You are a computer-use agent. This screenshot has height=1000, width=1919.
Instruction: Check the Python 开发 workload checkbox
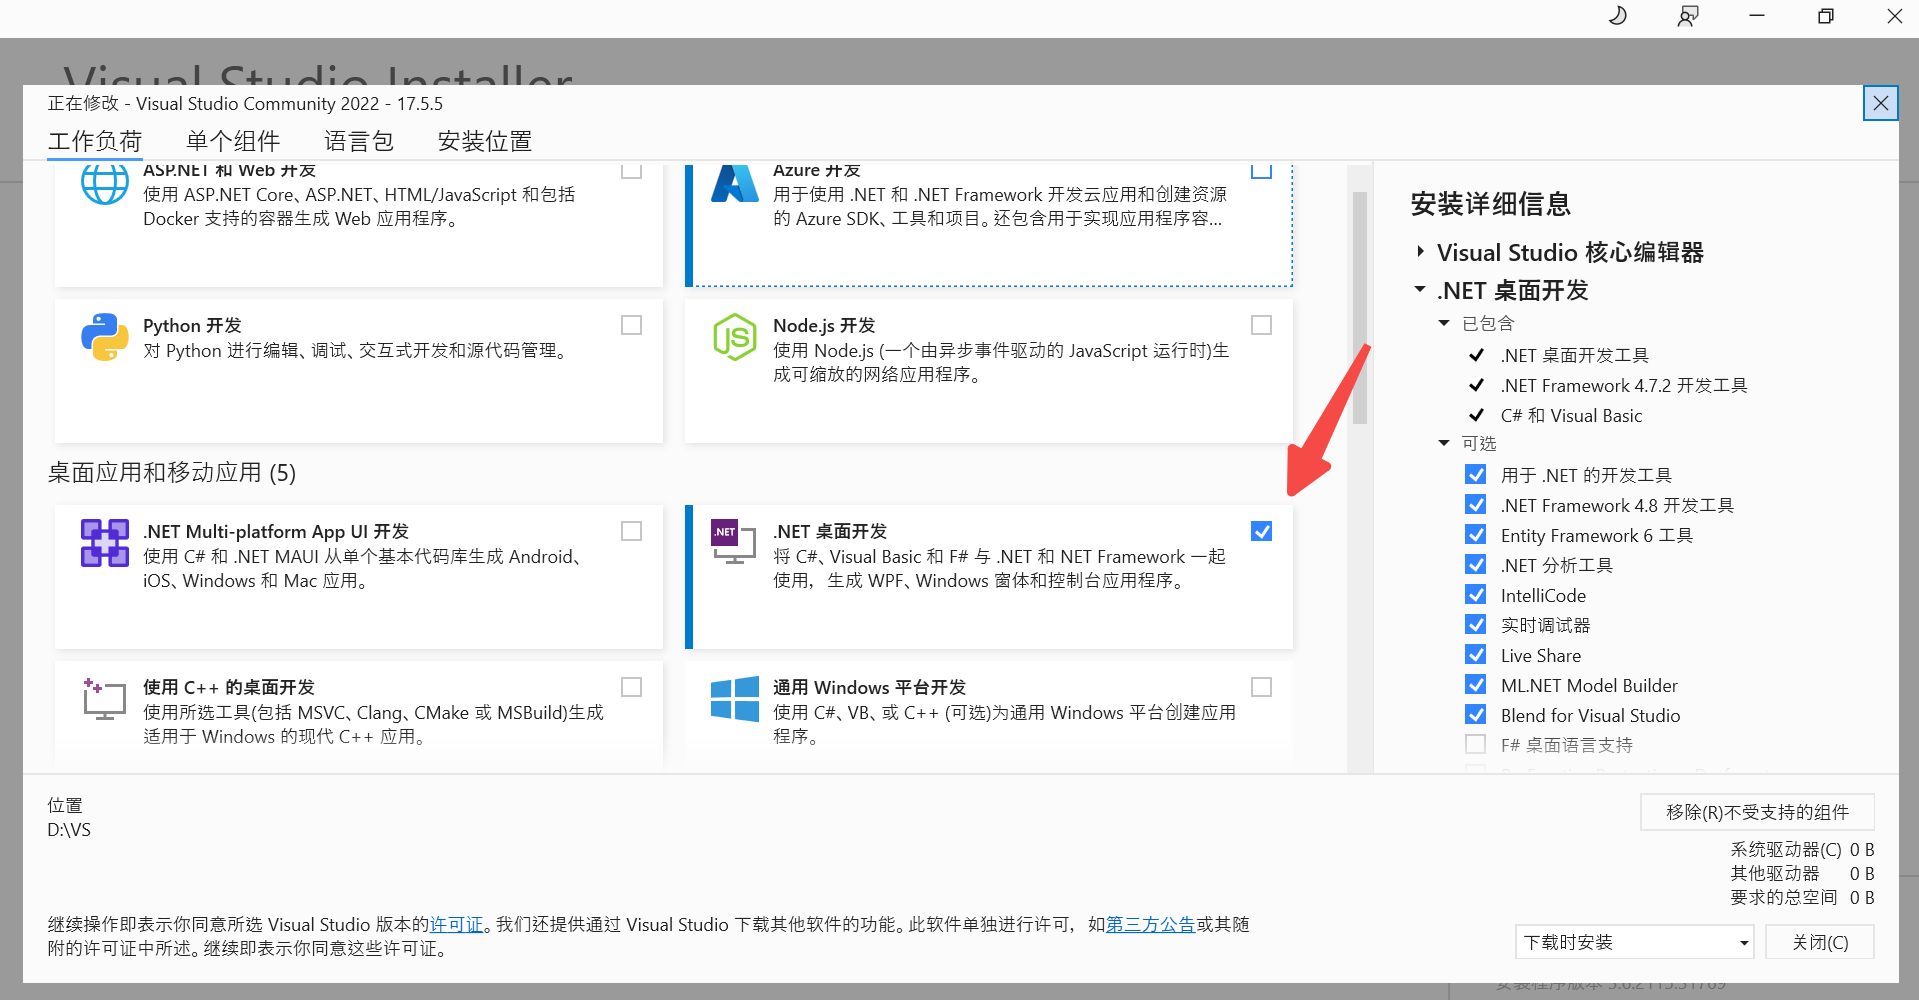pos(631,325)
